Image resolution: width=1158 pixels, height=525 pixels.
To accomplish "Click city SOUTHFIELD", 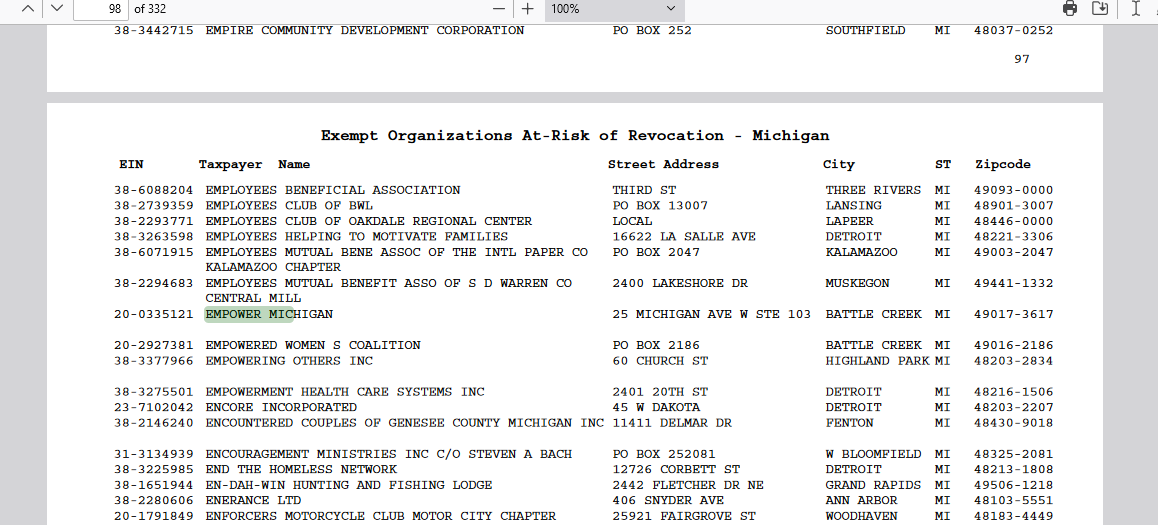I will 866,31.
